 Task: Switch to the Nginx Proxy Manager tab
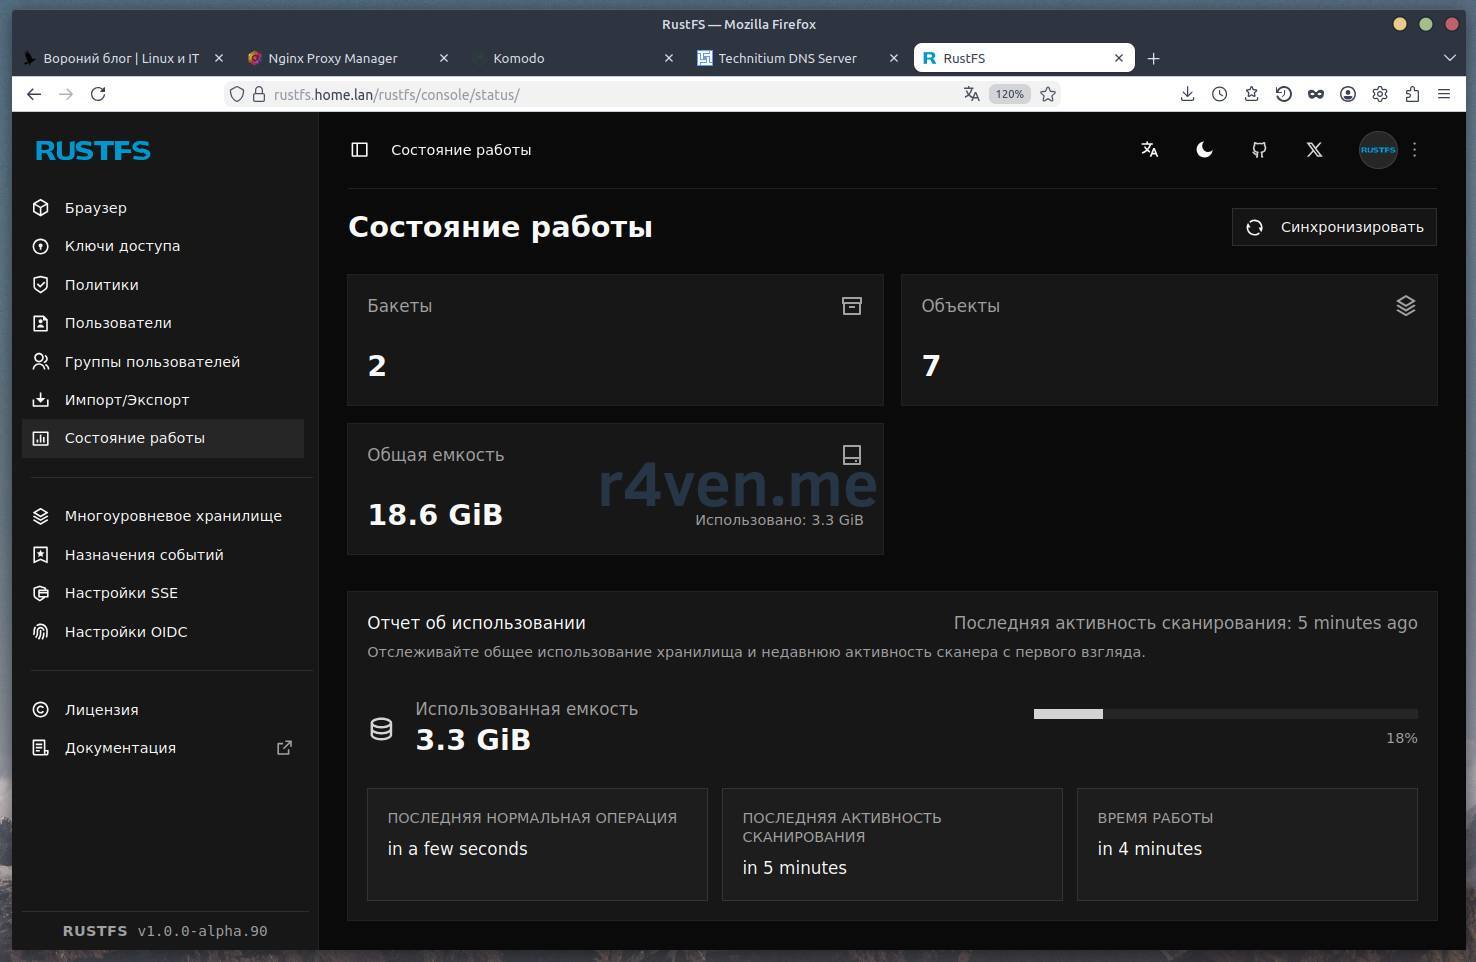(333, 58)
